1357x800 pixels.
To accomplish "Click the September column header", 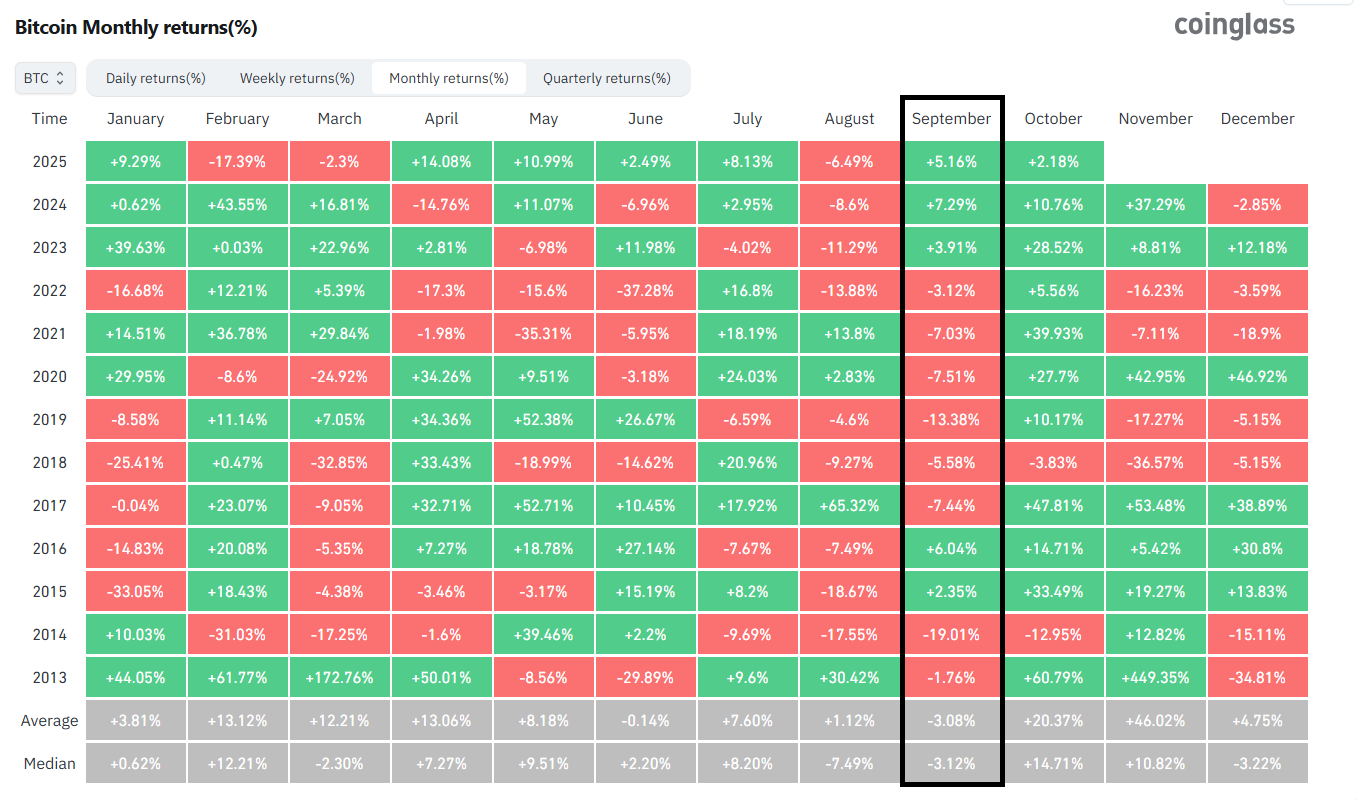I will pos(951,118).
